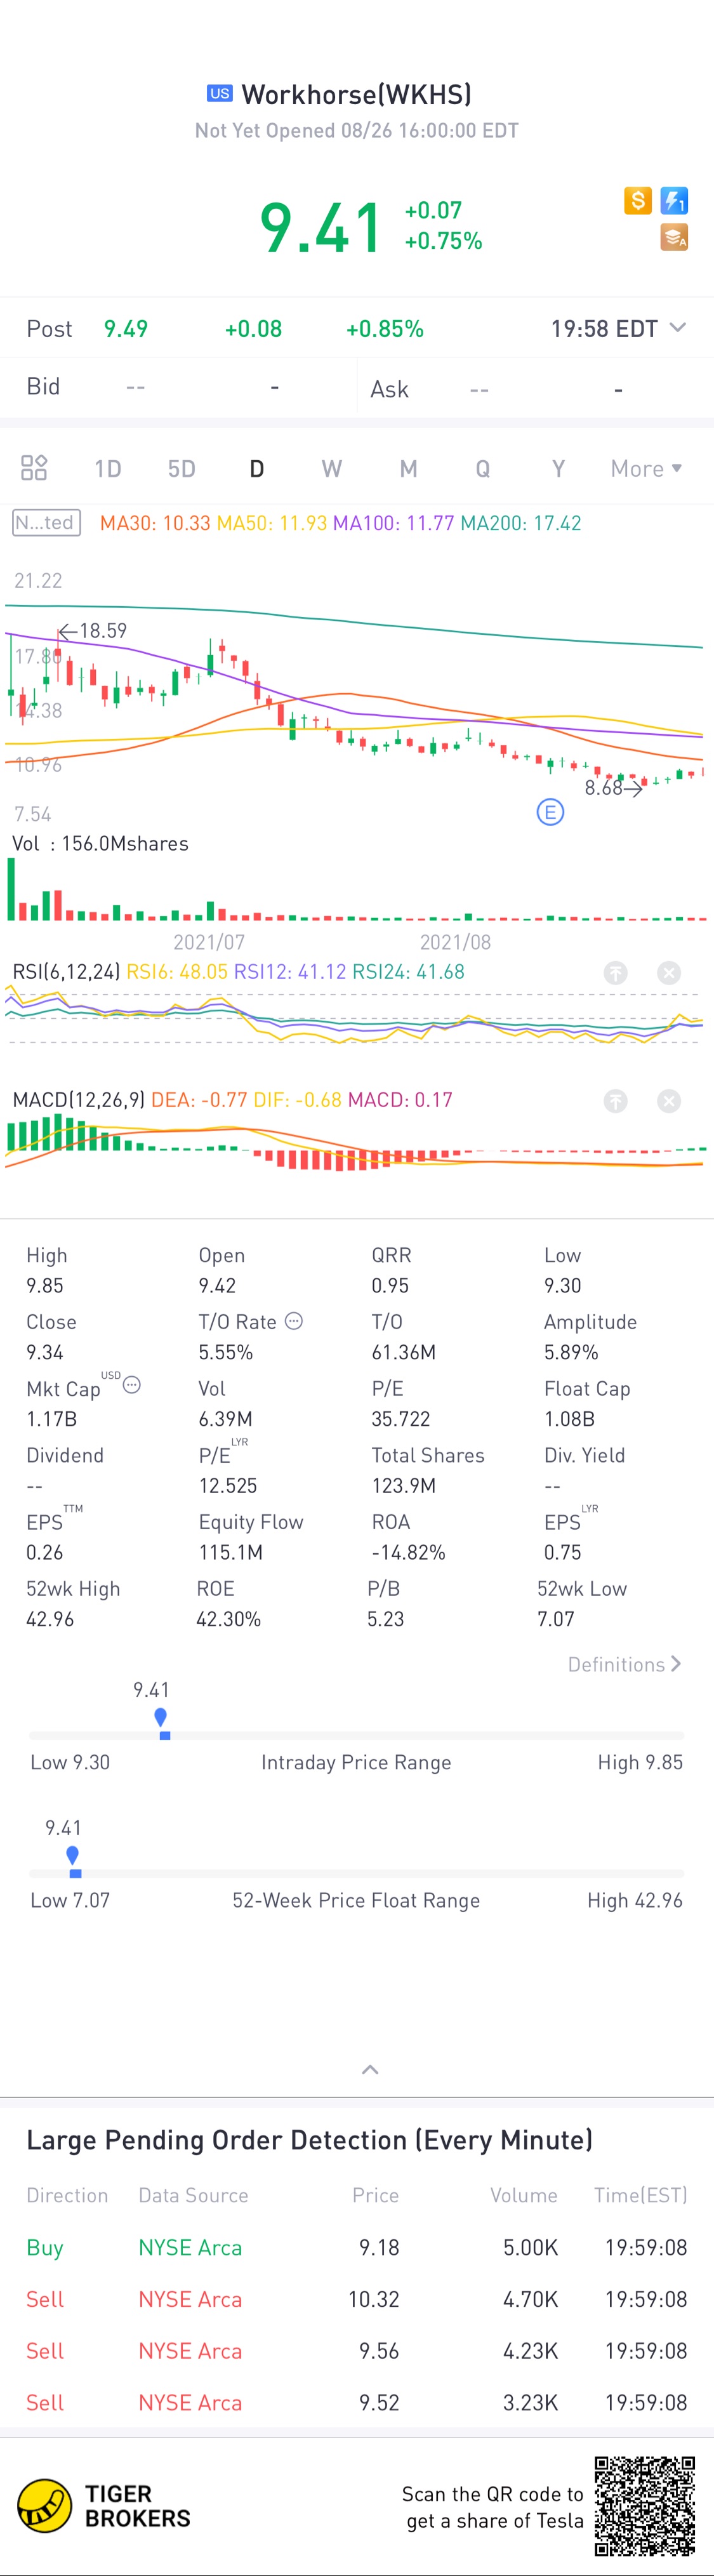Tap the ROE value 42.30%
Viewport: 714px width, 2576px height.
[x=228, y=1619]
